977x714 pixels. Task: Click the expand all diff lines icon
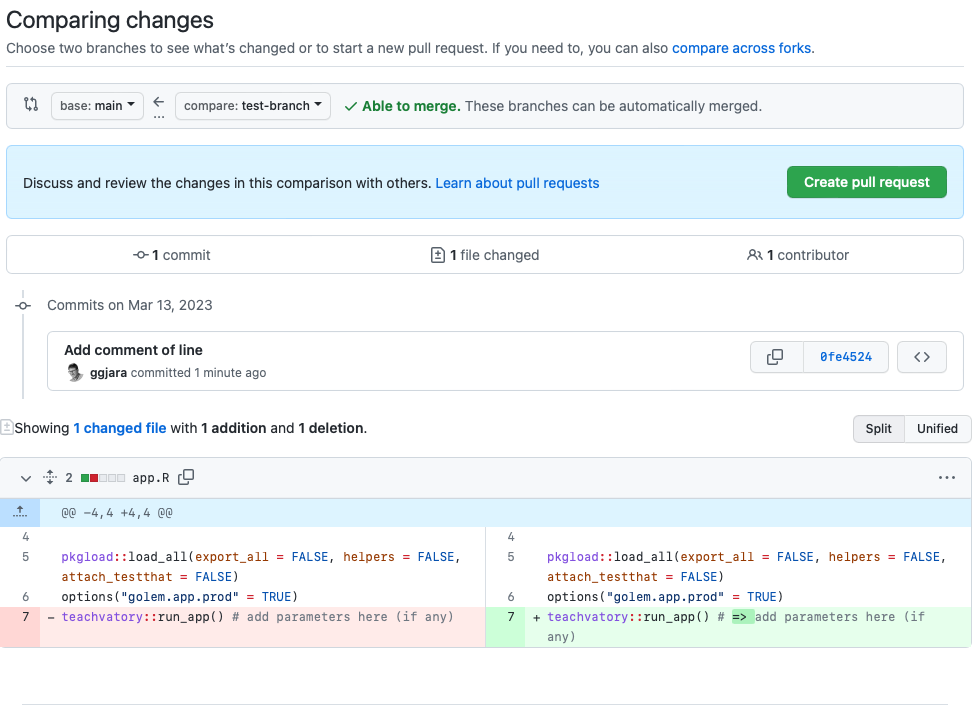49,478
